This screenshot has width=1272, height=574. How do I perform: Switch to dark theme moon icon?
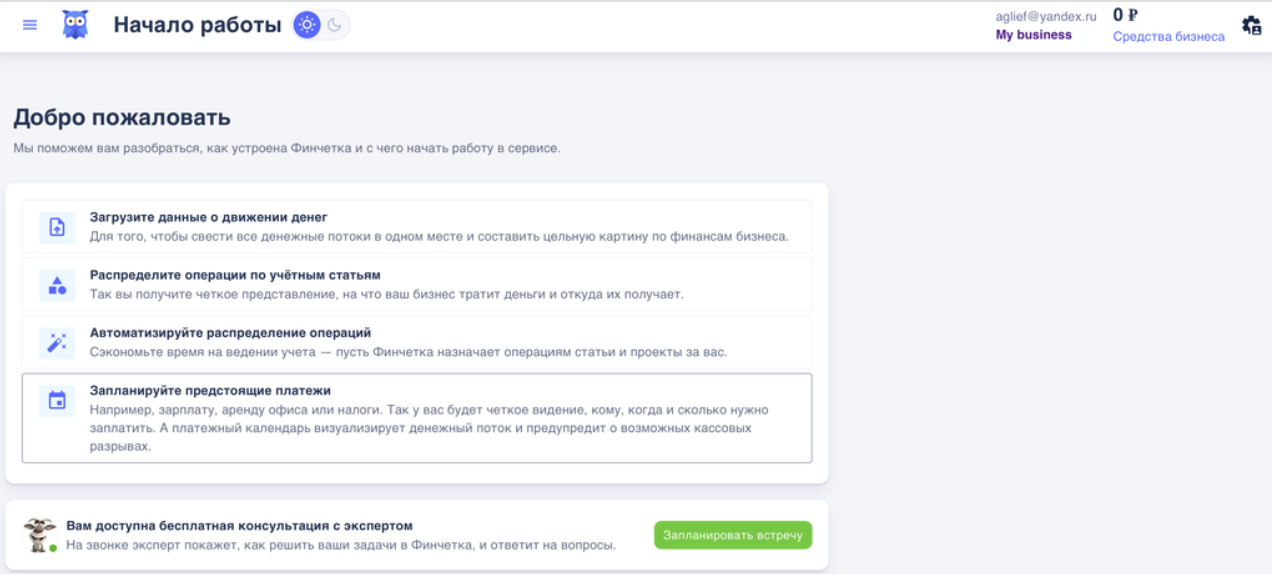pyautogui.click(x=335, y=25)
